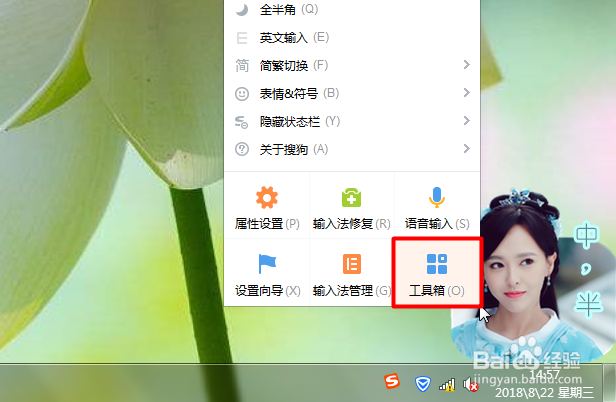Image resolution: width=616 pixels, height=402 pixels.
Task: Open the 工具箱 toolbox grid icon
Action: click(437, 264)
